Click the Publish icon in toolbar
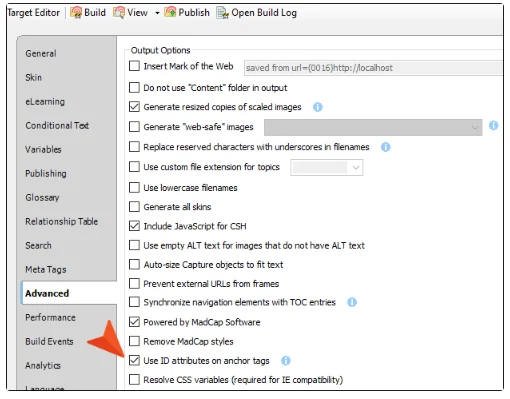The image size is (510, 399). (170, 13)
